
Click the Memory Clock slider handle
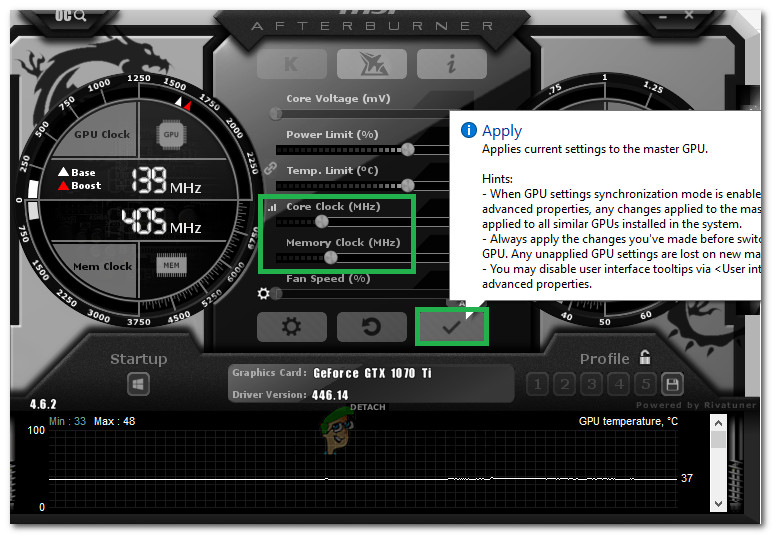331,257
